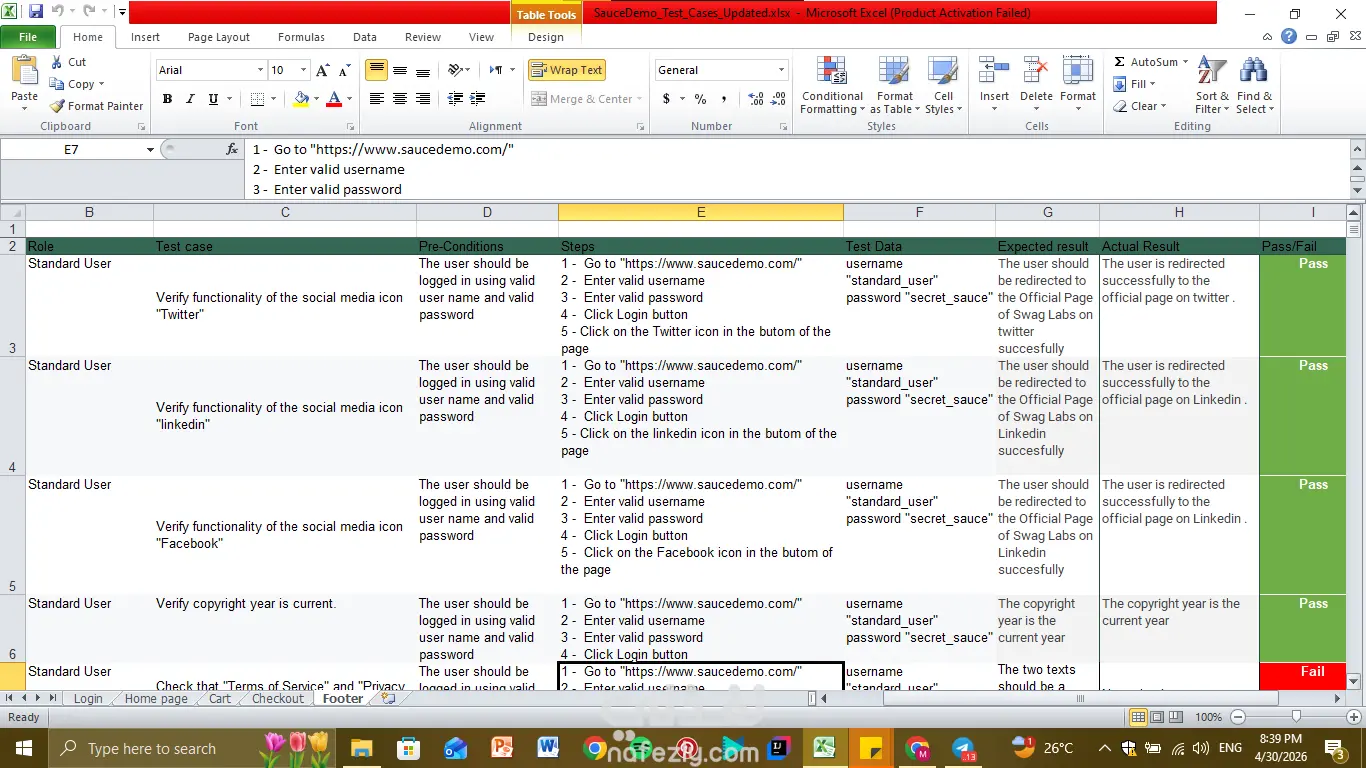This screenshot has width=1366, height=768.
Task: Decrease the cell indent
Action: click(455, 99)
